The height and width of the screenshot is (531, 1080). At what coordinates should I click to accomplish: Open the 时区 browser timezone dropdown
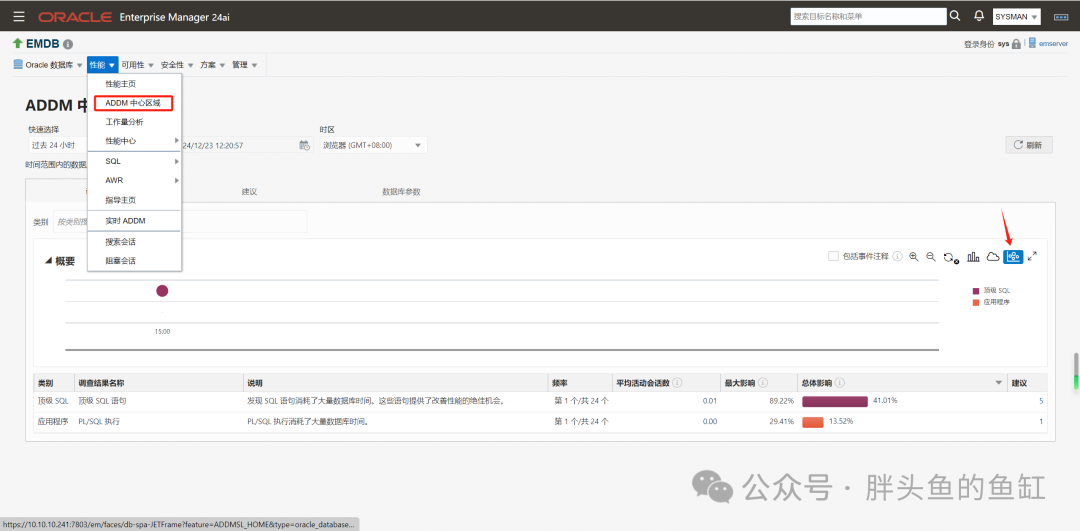pos(373,145)
